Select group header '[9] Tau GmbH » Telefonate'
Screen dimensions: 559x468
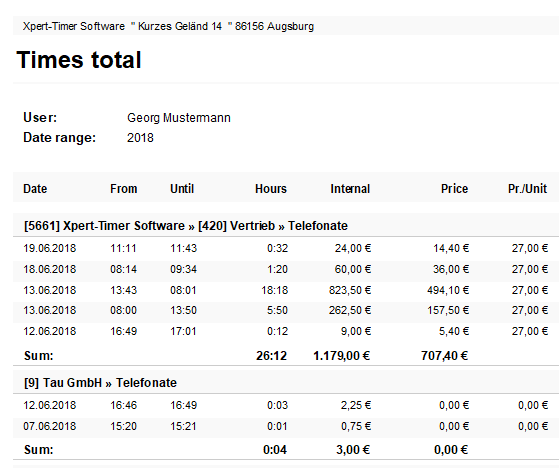pos(100,383)
